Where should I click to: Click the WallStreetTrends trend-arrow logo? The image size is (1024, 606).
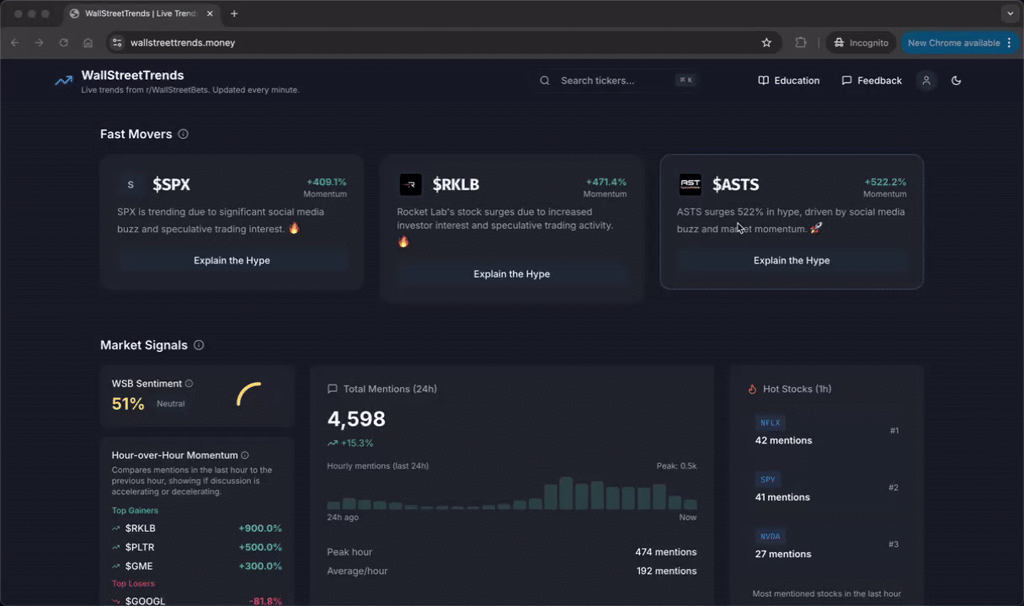pos(63,81)
